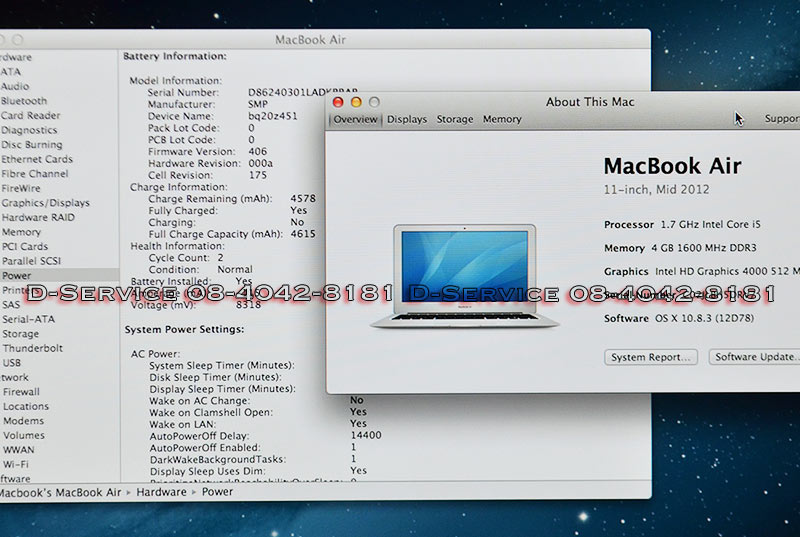Image resolution: width=800 pixels, height=537 pixels.
Task: Click the 11-inch, Mid 2012 model text
Action: click(657, 190)
